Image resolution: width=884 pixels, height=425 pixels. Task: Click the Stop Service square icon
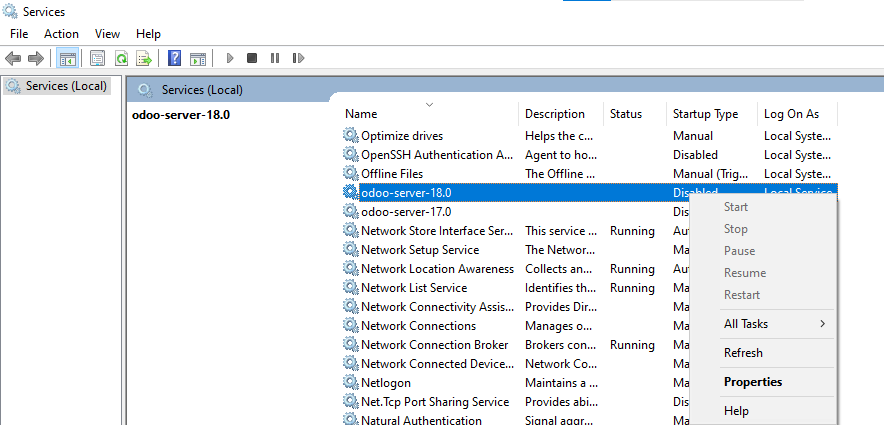click(252, 58)
